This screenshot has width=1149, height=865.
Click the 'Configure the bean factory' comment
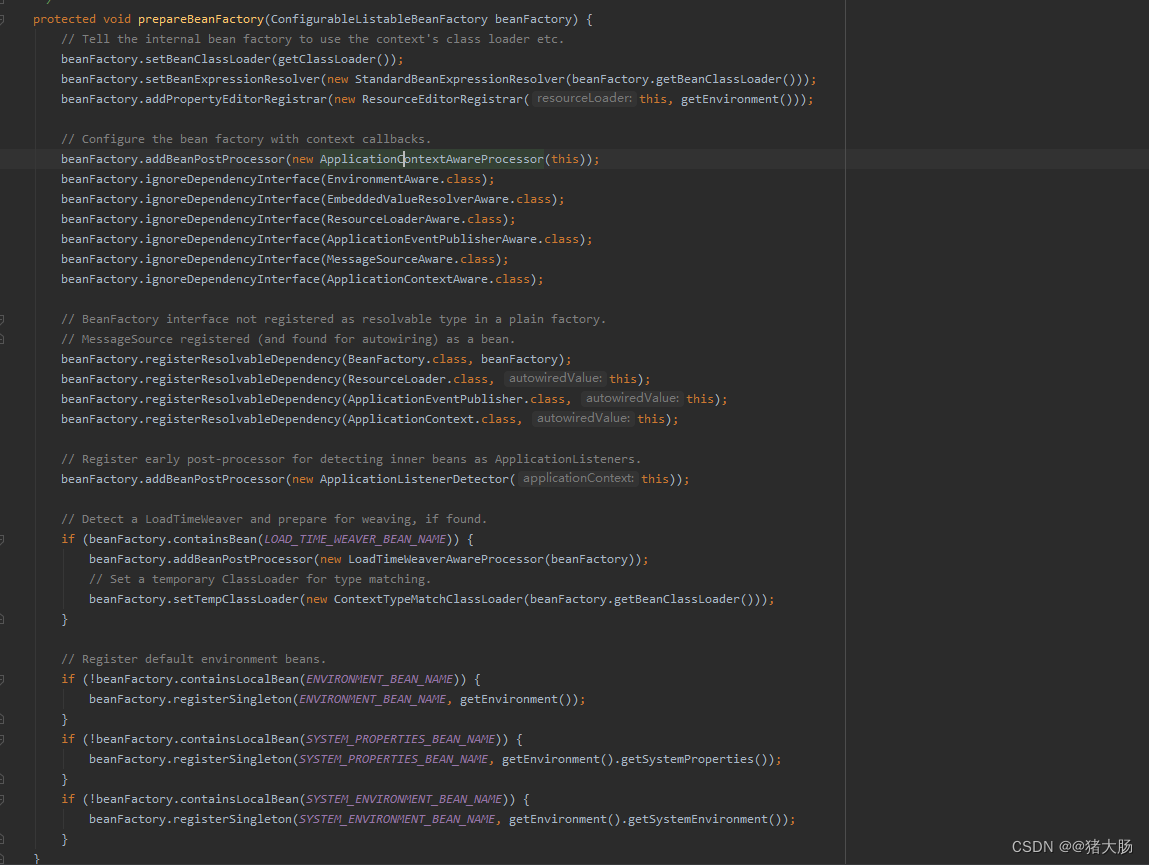coord(246,139)
